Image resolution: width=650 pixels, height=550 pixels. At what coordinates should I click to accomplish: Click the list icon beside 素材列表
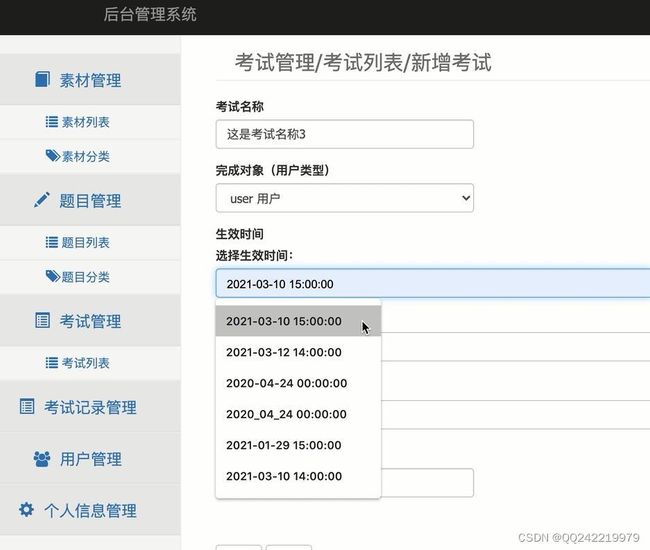tap(51, 122)
